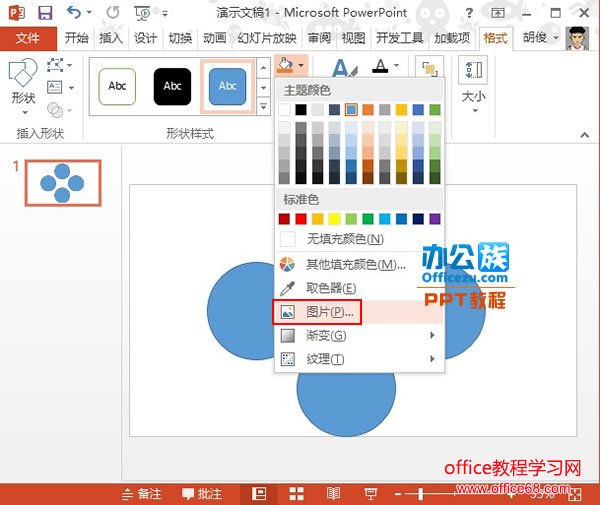Image resolution: width=600 pixels, height=505 pixels.
Task: Start slideshow from the quick access toolbar icon
Action: [142, 13]
